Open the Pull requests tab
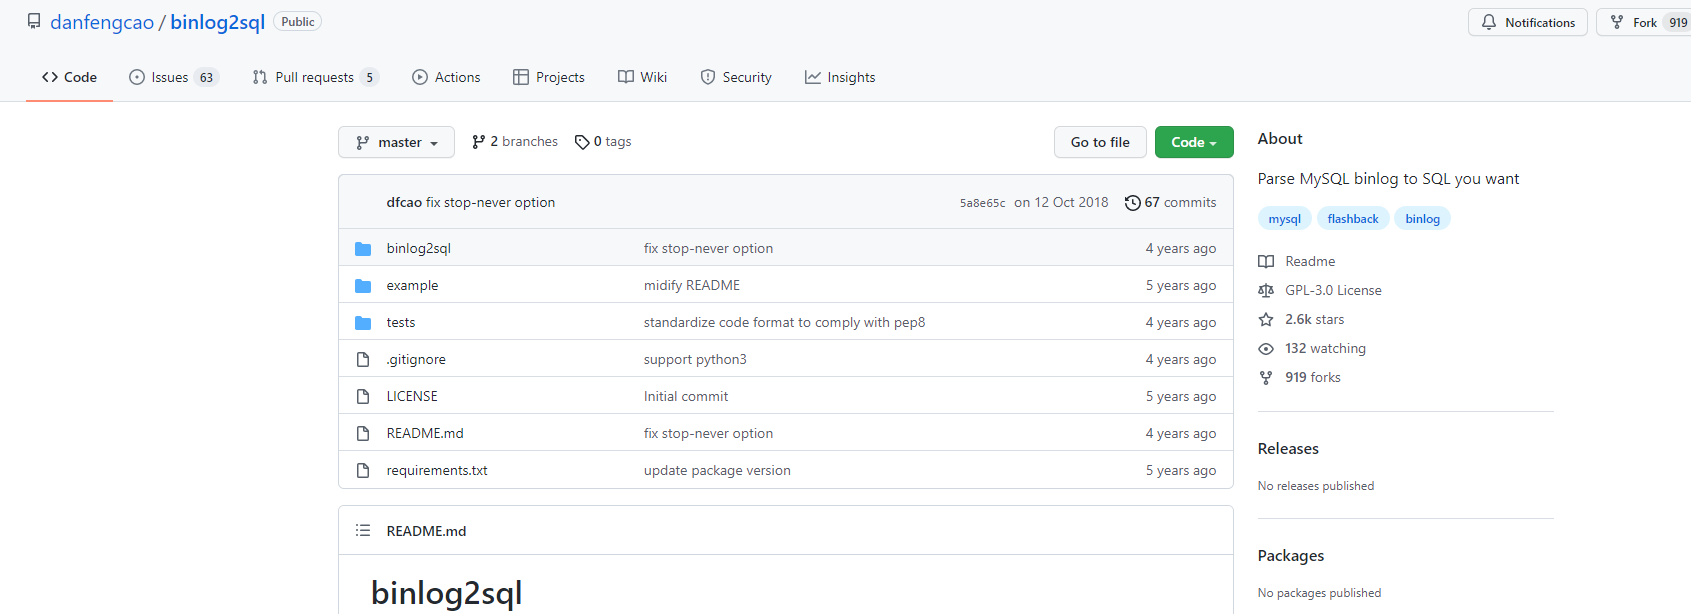The height and width of the screenshot is (614, 1691). click(315, 77)
